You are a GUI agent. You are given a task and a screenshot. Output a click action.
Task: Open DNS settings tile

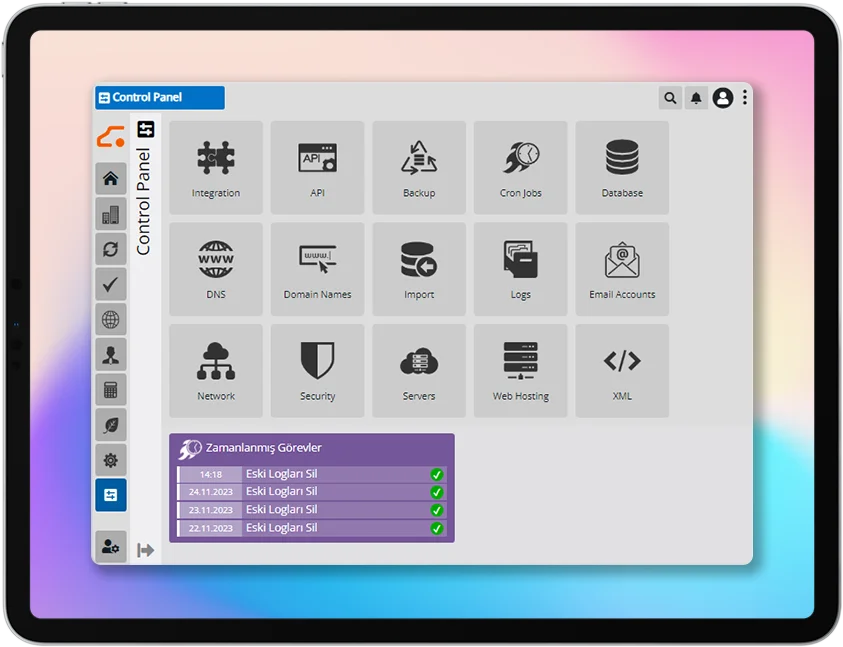point(216,269)
